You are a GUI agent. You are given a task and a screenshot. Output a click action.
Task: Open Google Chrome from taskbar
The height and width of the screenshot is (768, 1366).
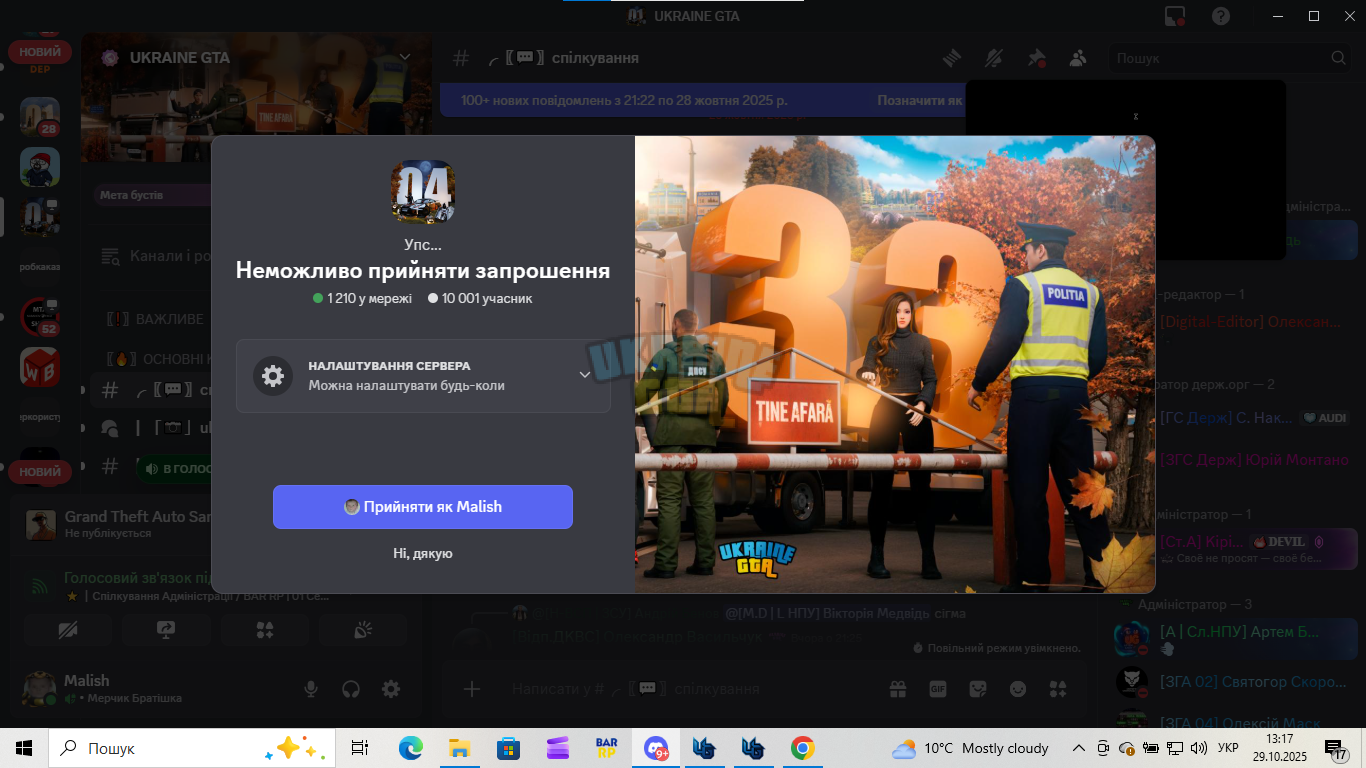point(802,748)
